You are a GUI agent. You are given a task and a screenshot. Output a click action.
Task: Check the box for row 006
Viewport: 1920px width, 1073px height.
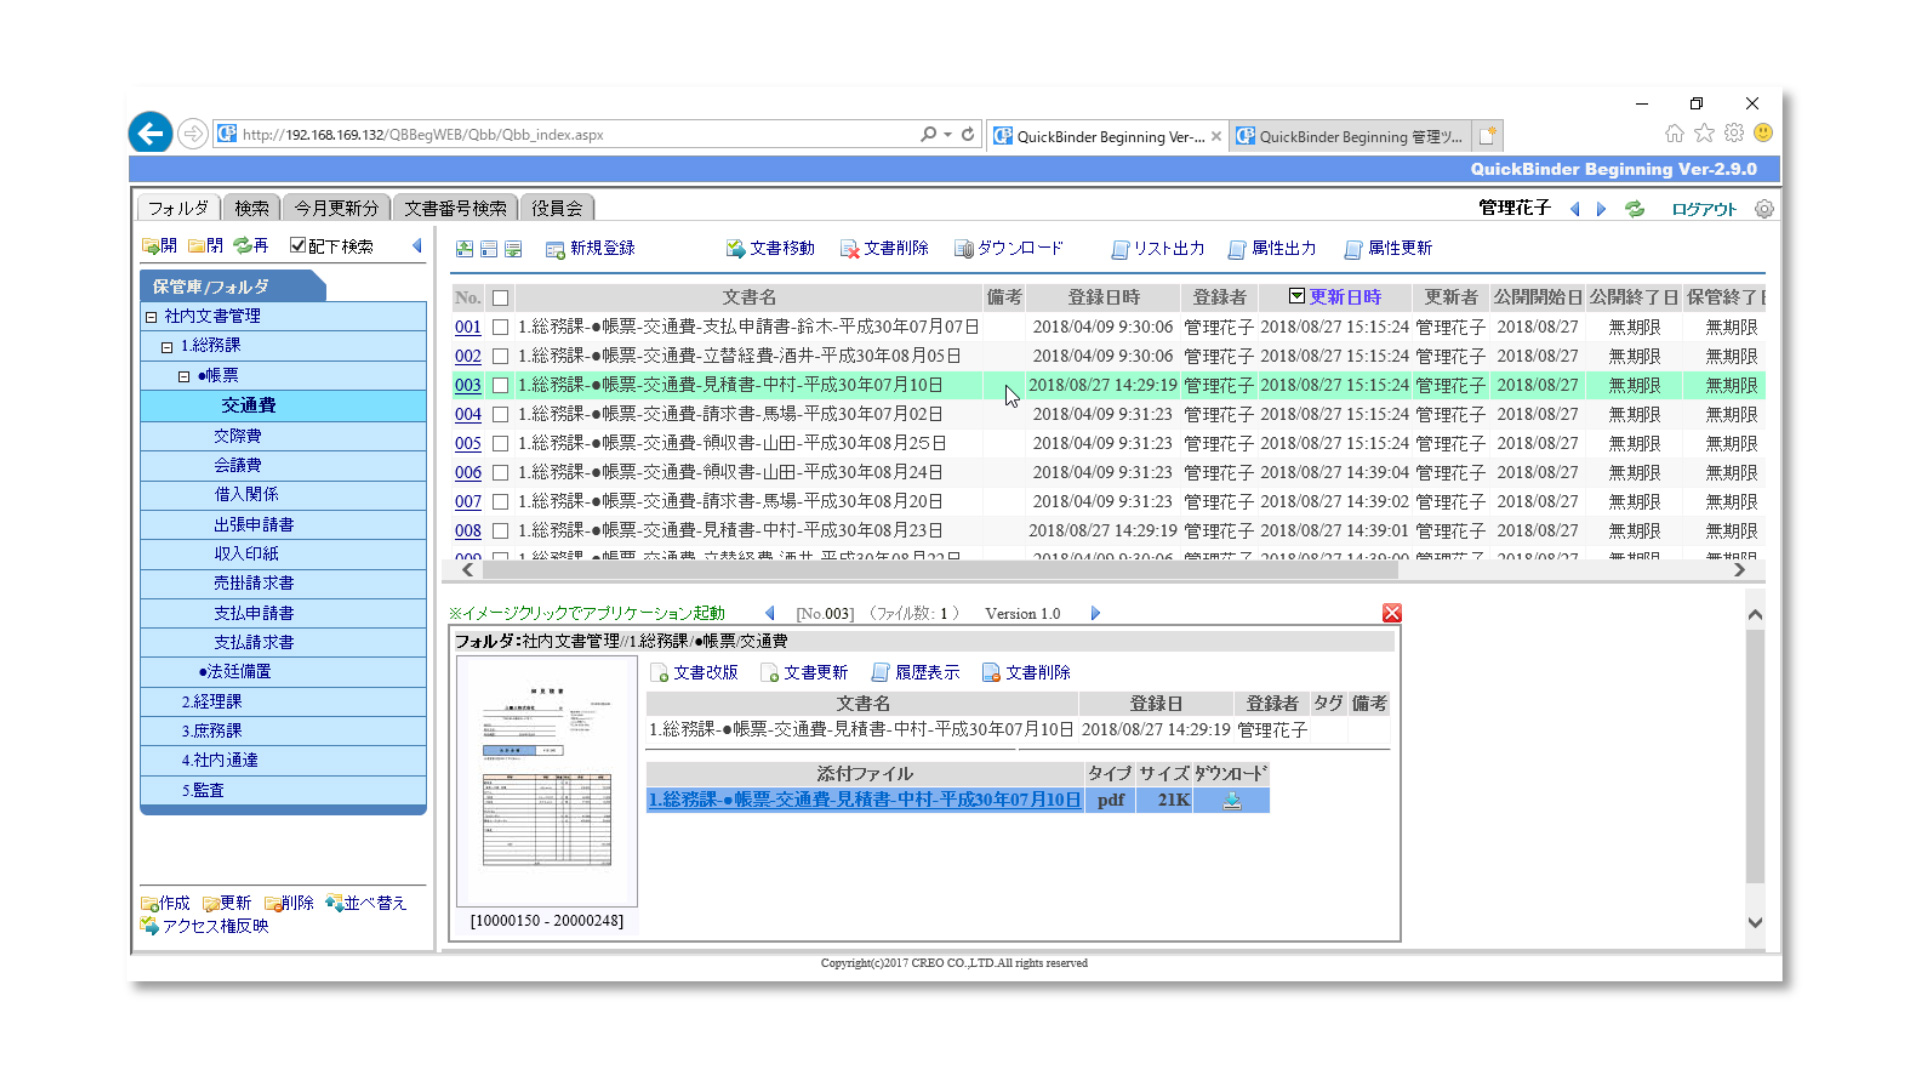(x=501, y=472)
